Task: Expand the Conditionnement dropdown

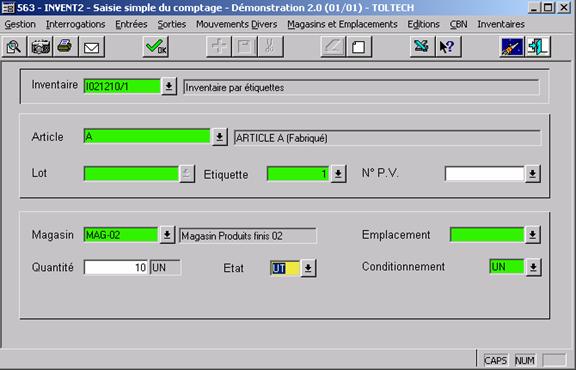Action: tap(533, 267)
